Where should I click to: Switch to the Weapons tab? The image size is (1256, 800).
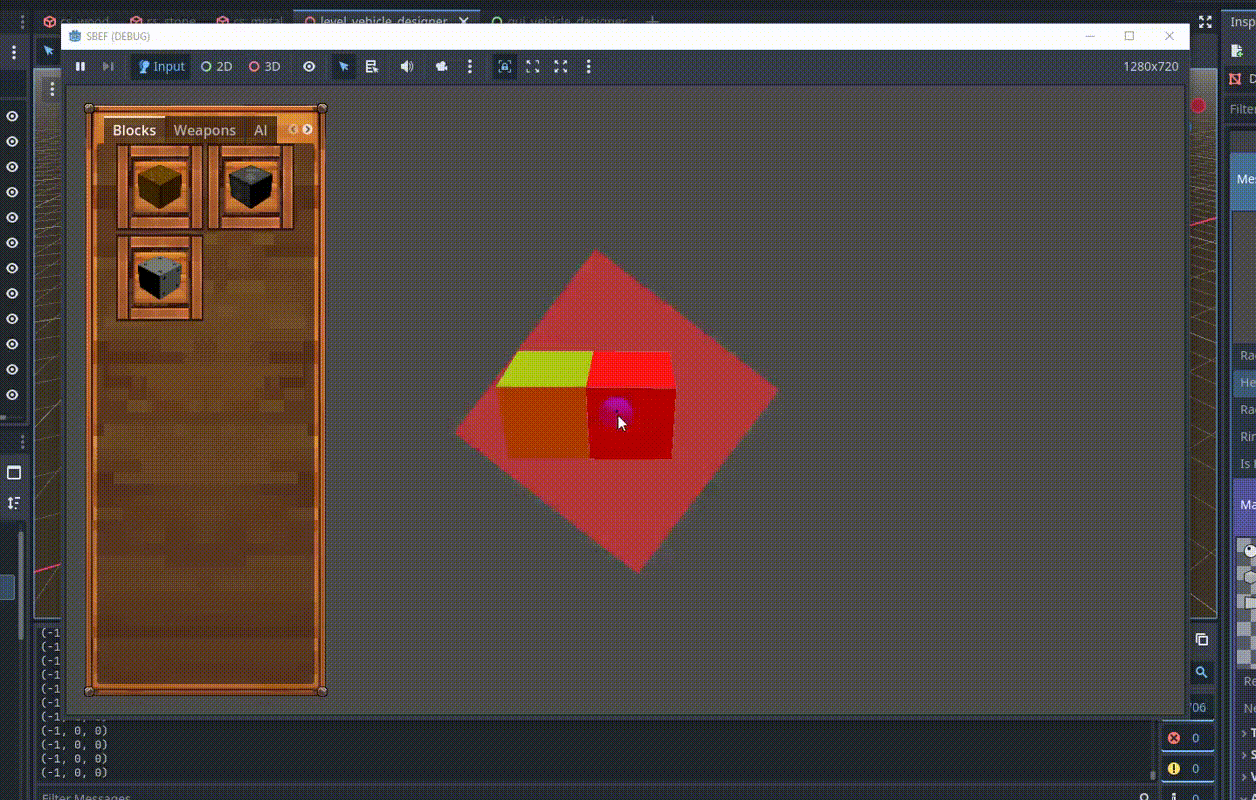pyautogui.click(x=204, y=130)
